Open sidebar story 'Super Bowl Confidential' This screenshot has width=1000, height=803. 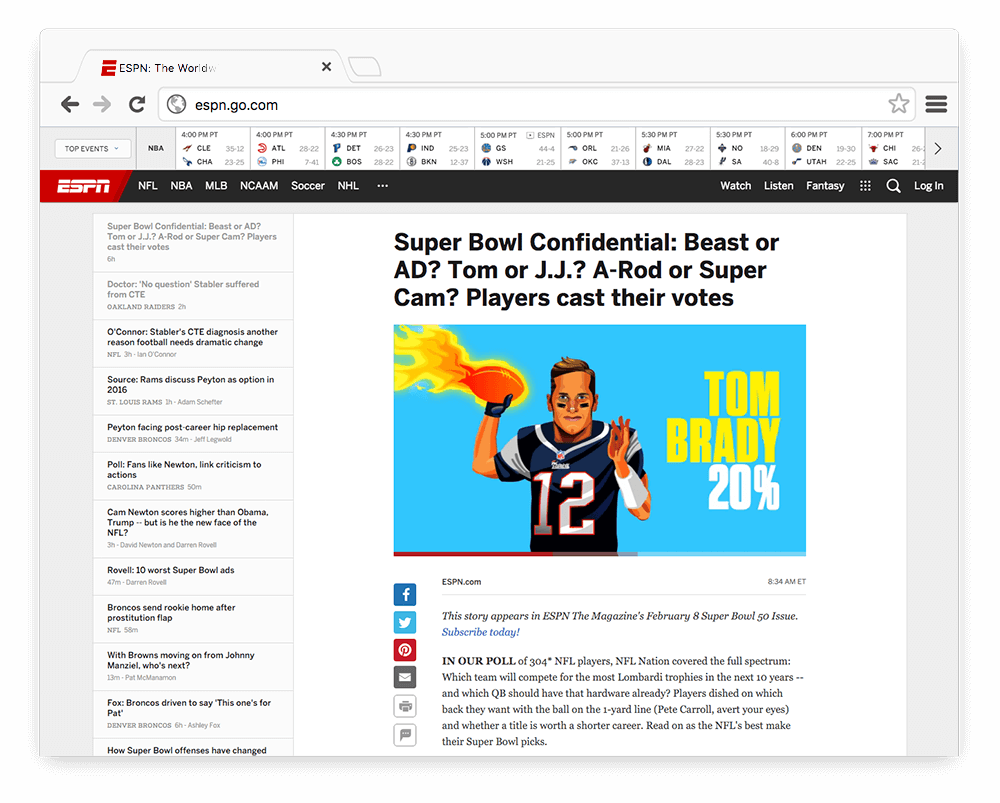pyautogui.click(x=193, y=242)
